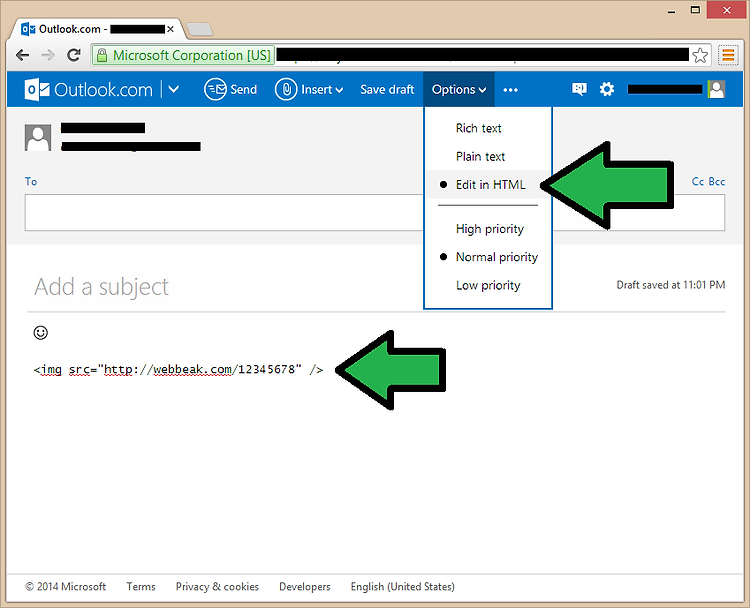Open the Chrome hamburger menu

(728, 55)
